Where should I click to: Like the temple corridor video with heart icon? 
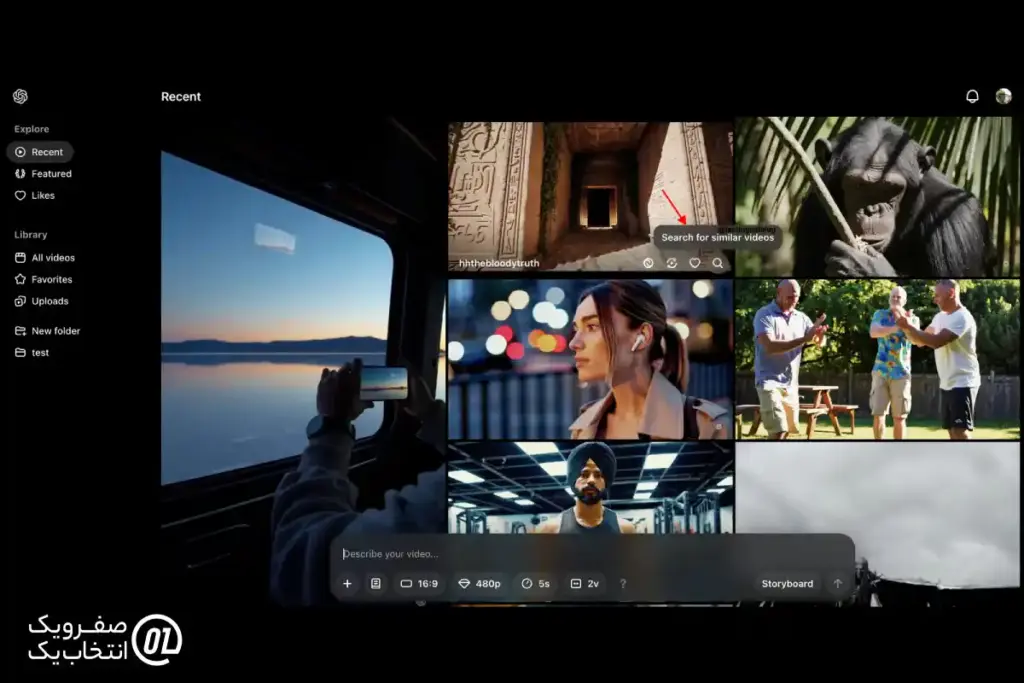click(695, 263)
